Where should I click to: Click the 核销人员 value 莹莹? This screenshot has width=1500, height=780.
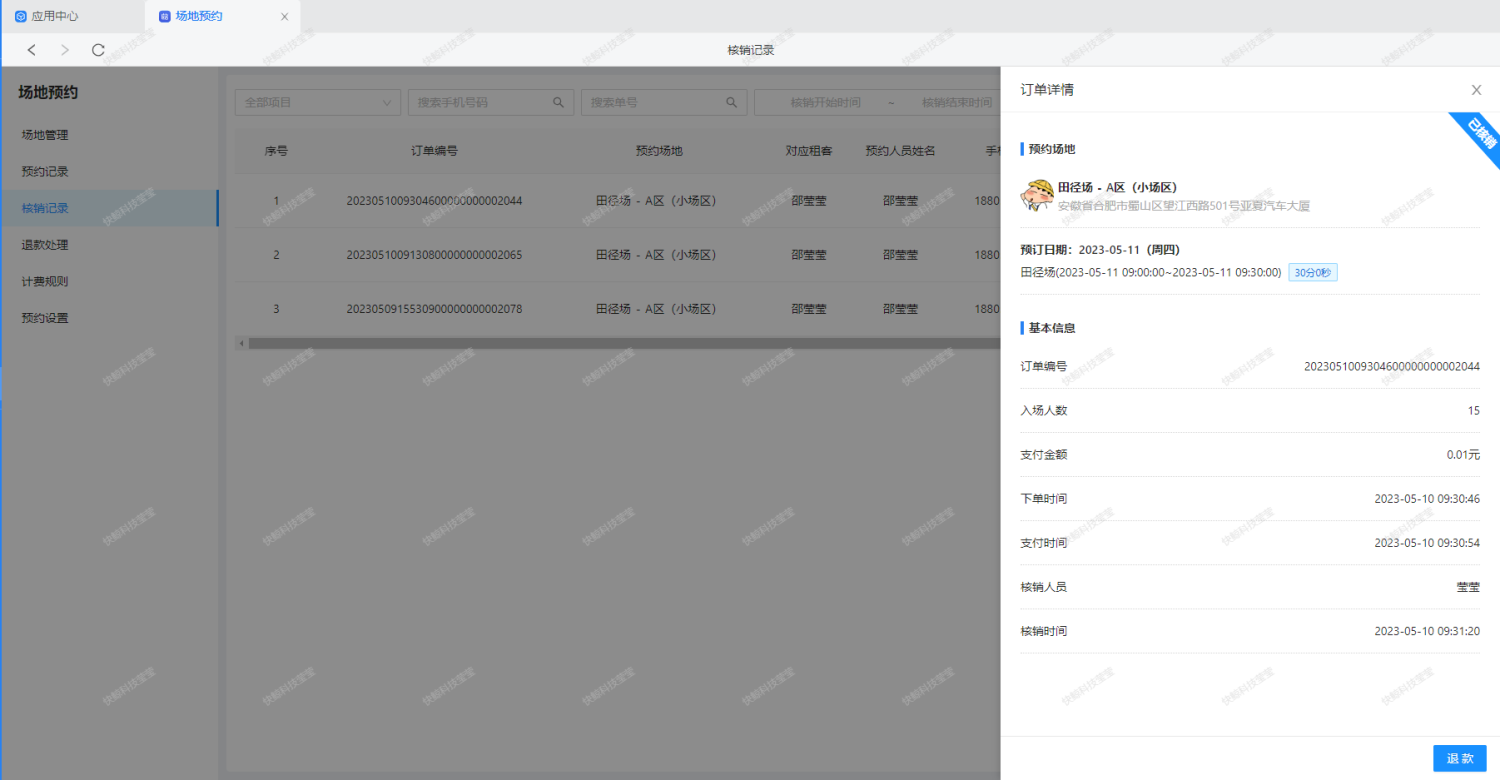[x=1468, y=587]
